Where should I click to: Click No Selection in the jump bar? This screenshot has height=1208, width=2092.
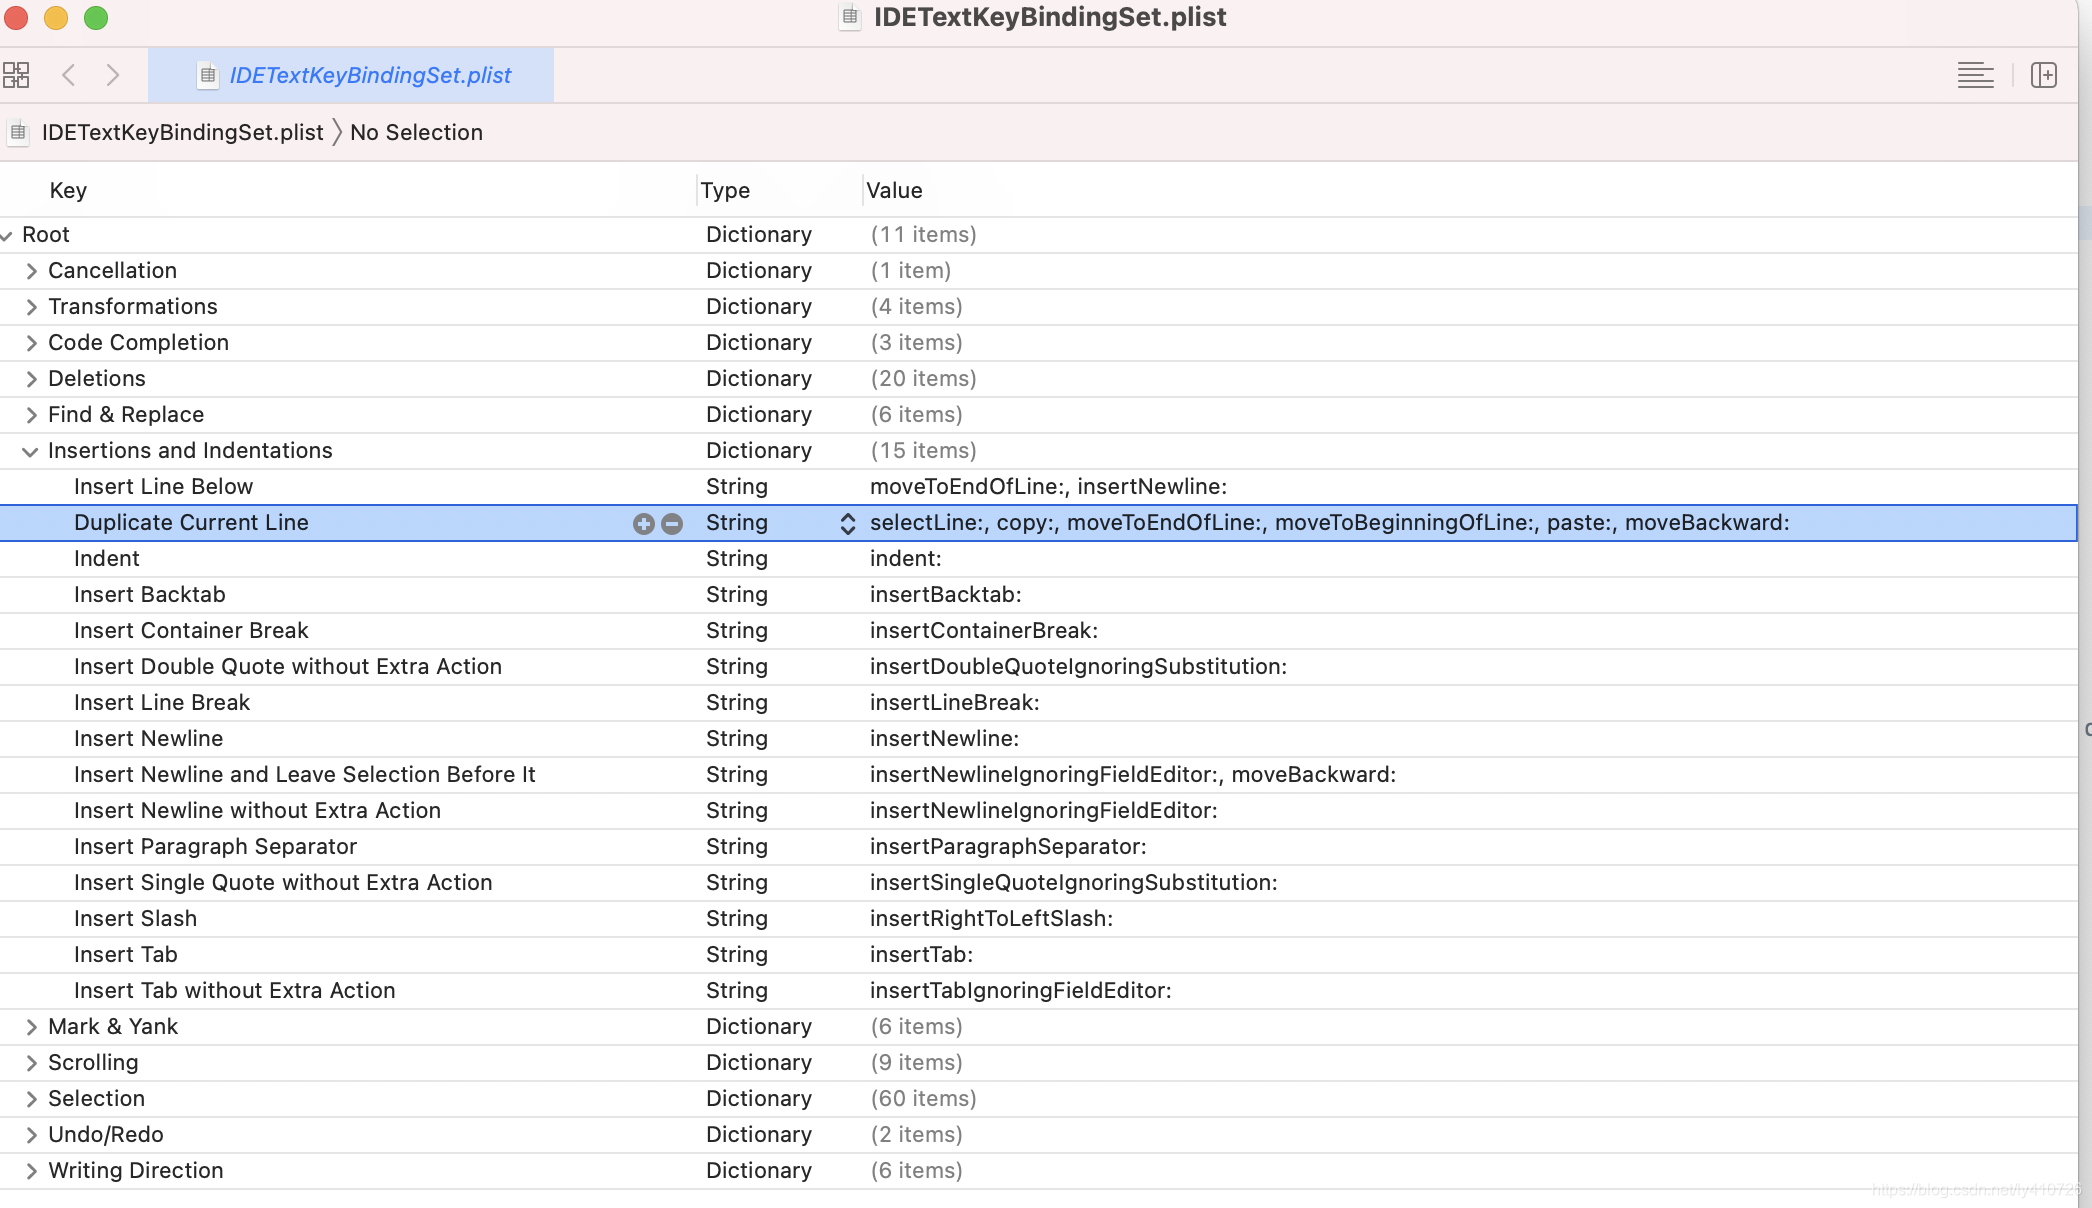click(416, 132)
